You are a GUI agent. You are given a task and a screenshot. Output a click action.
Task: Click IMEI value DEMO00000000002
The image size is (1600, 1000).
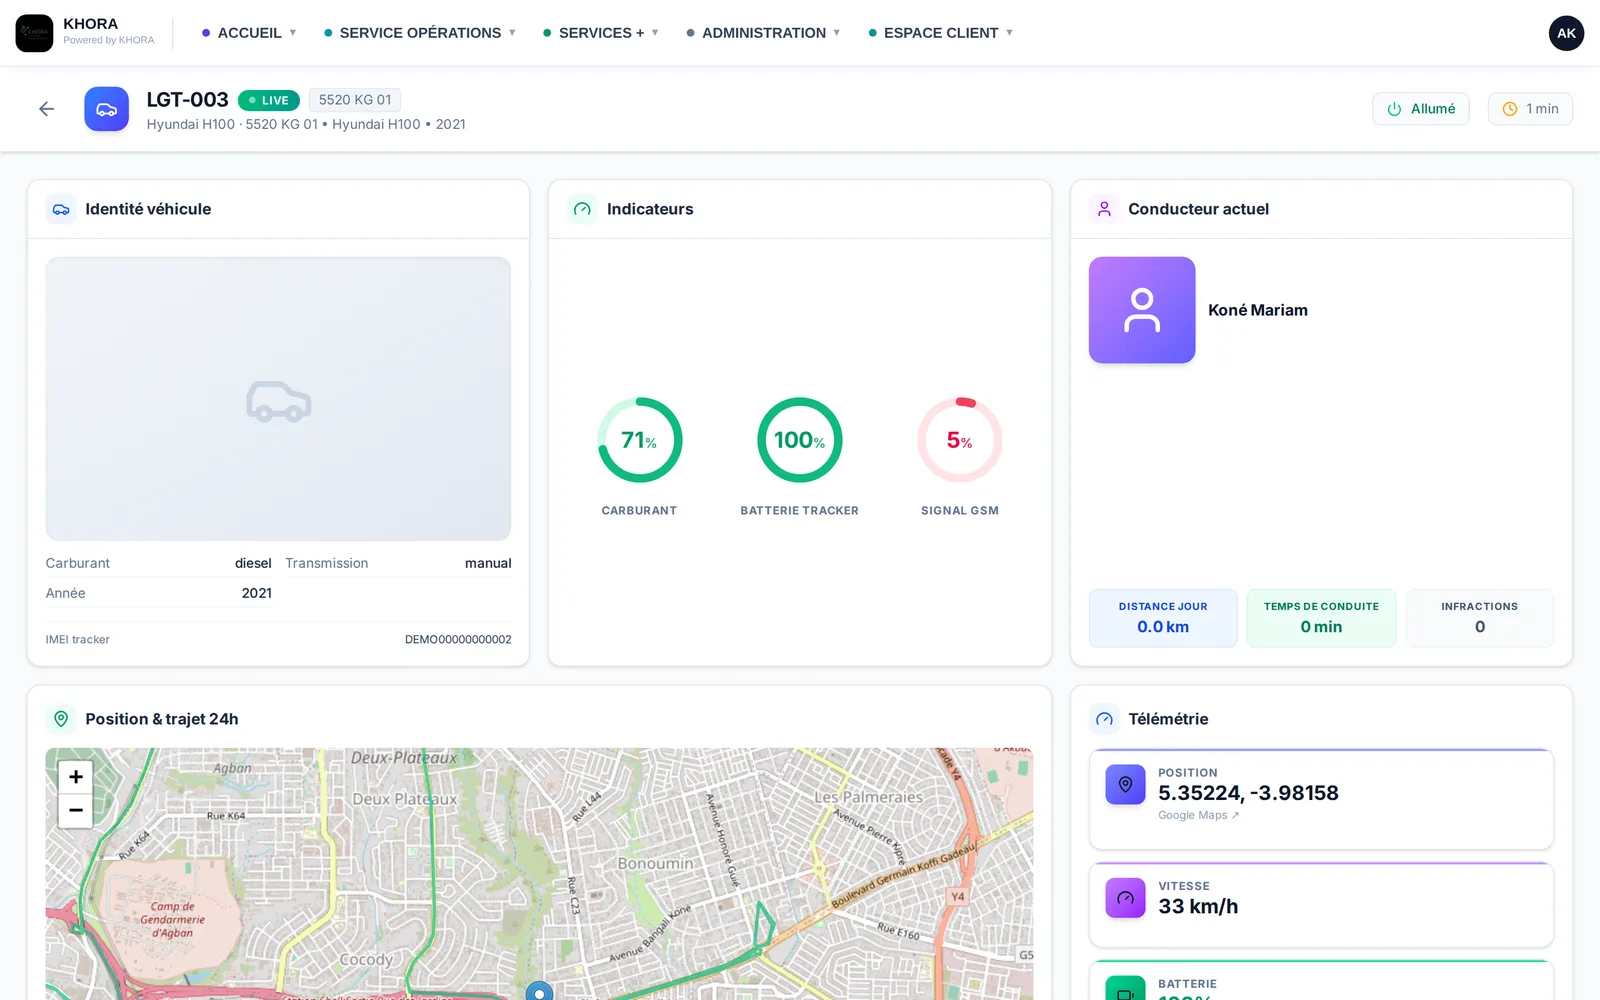pyautogui.click(x=458, y=639)
